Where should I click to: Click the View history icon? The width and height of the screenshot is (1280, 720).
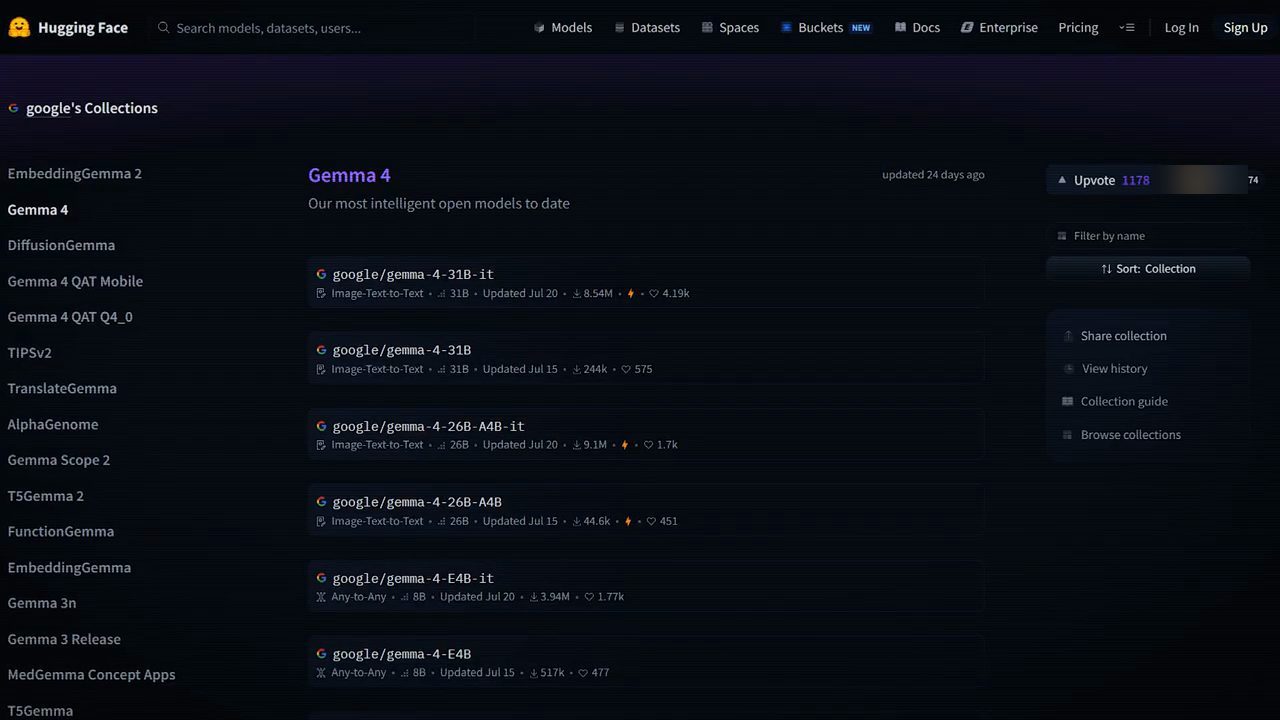tap(1068, 369)
